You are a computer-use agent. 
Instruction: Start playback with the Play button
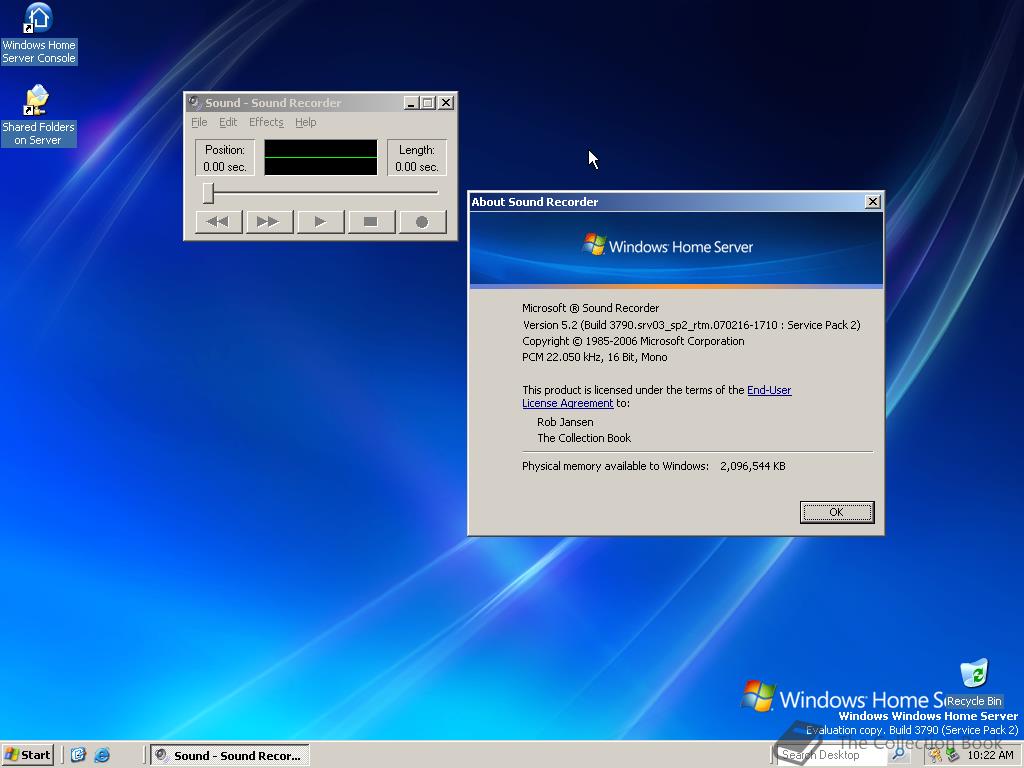pos(321,222)
